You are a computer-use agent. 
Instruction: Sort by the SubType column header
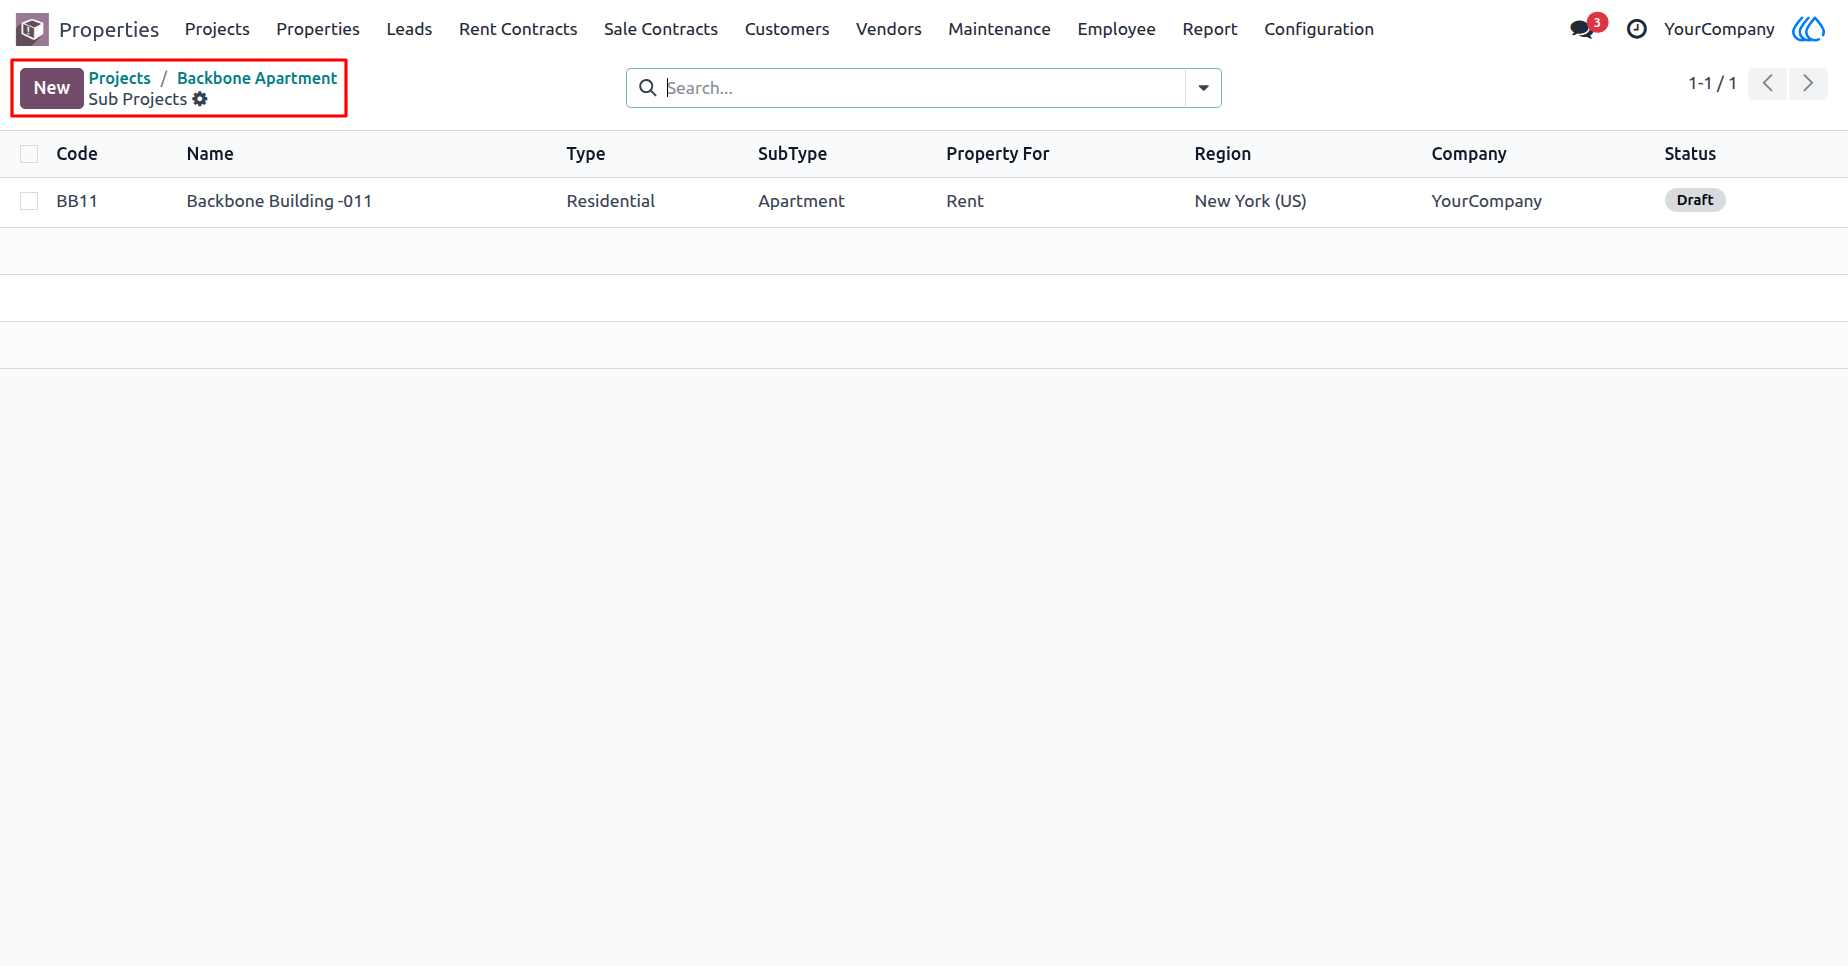[x=792, y=154]
